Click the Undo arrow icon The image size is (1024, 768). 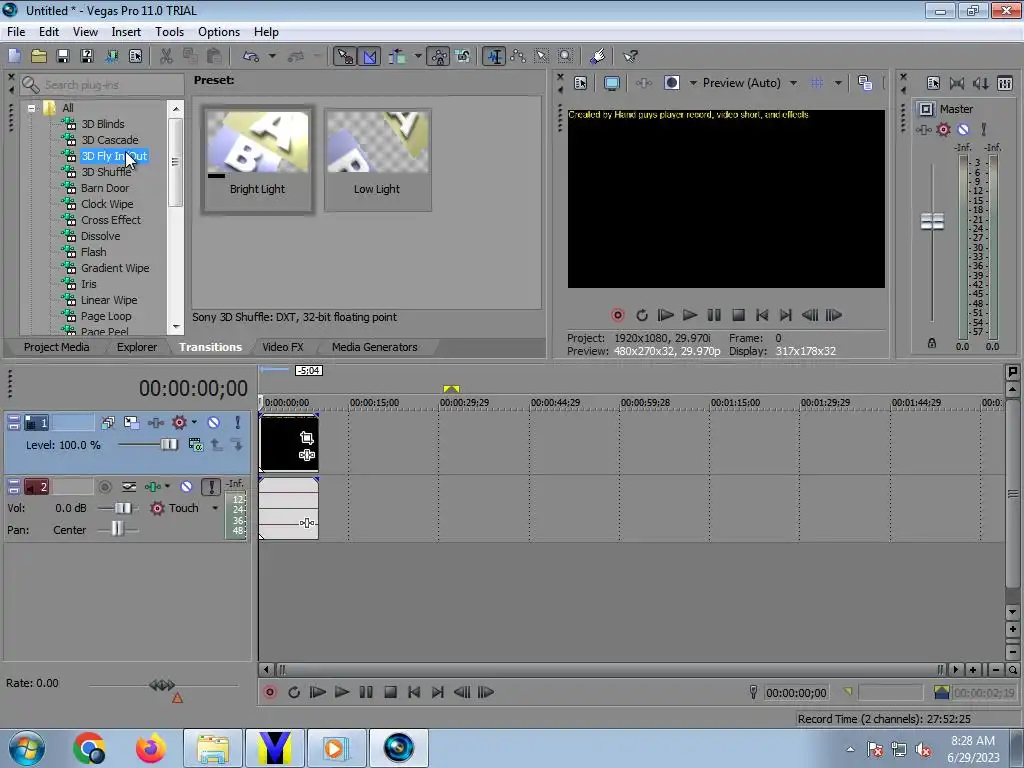coord(251,56)
